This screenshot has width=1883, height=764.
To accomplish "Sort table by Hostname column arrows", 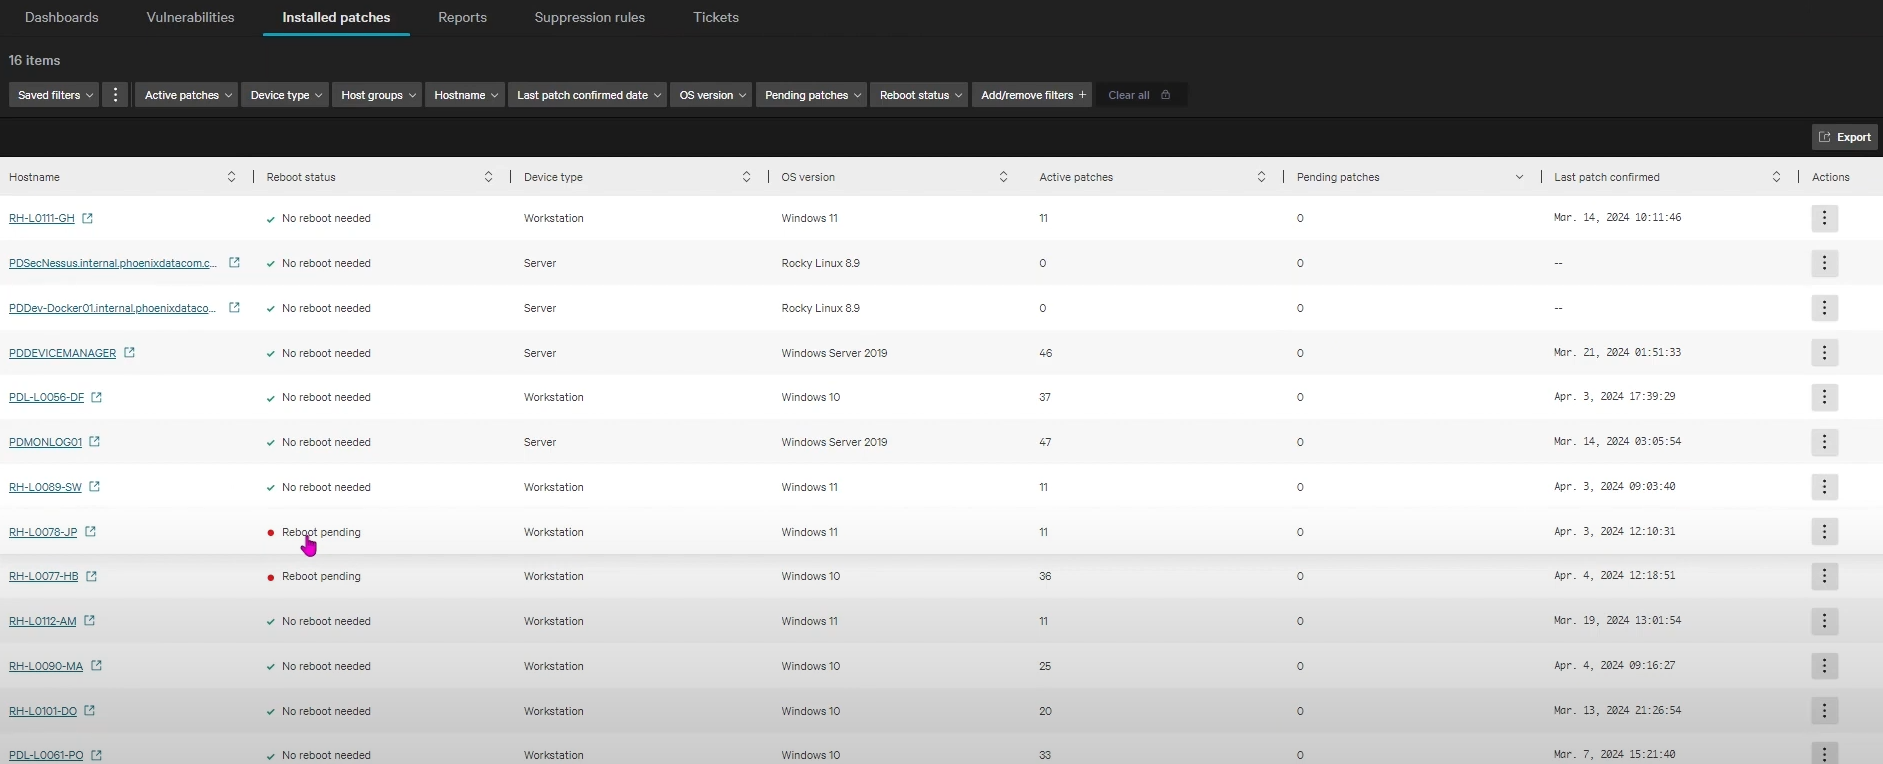I will point(231,177).
